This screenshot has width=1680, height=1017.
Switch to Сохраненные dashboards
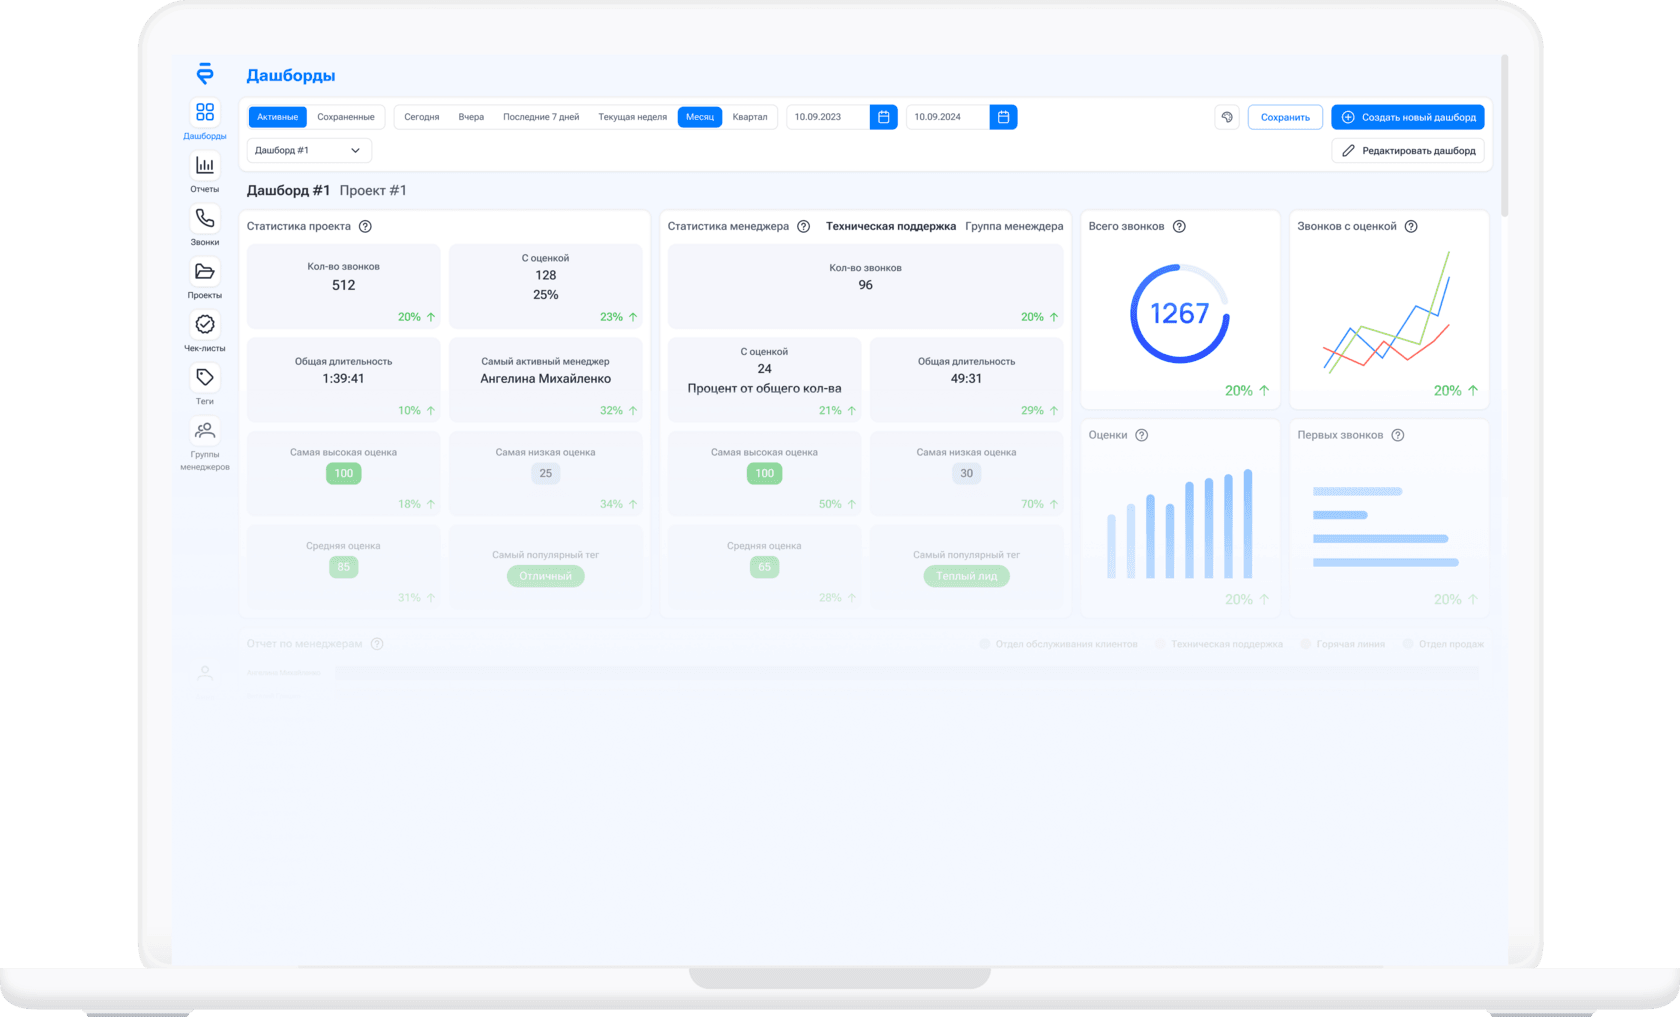point(346,117)
